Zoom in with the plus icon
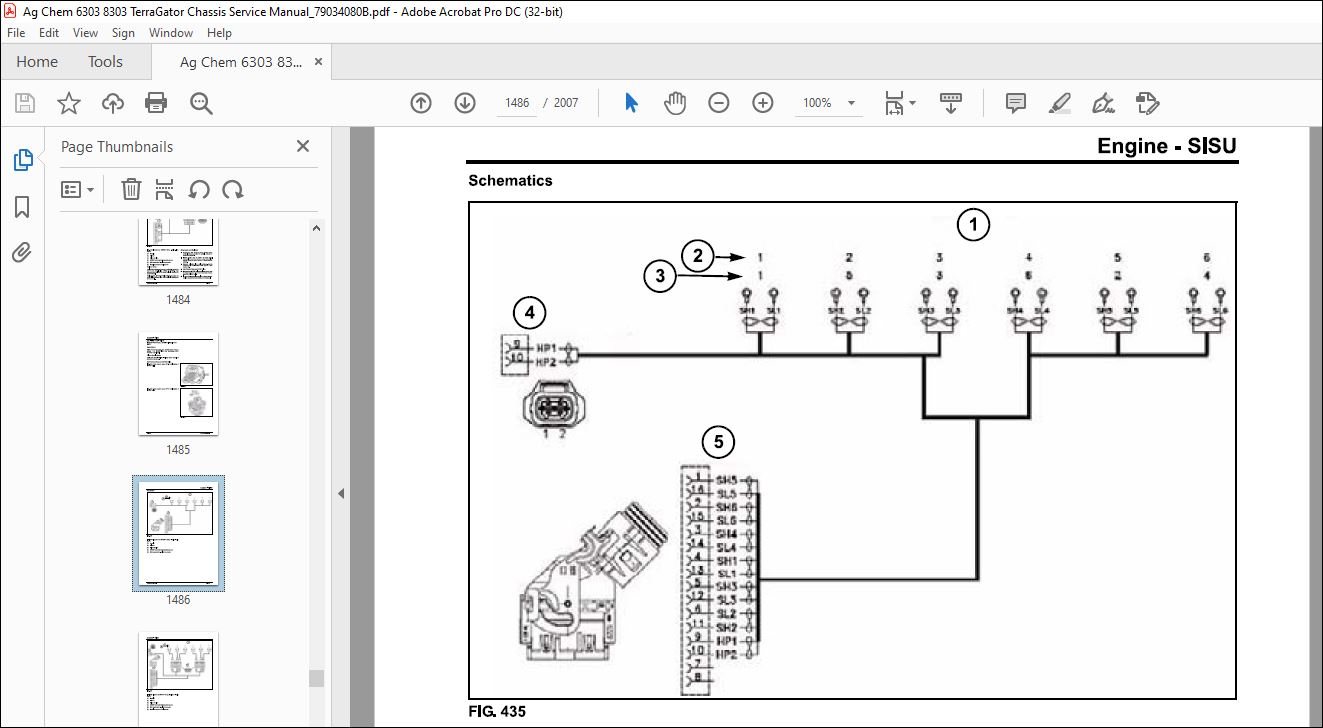The height and width of the screenshot is (728, 1323). pyautogui.click(x=763, y=103)
